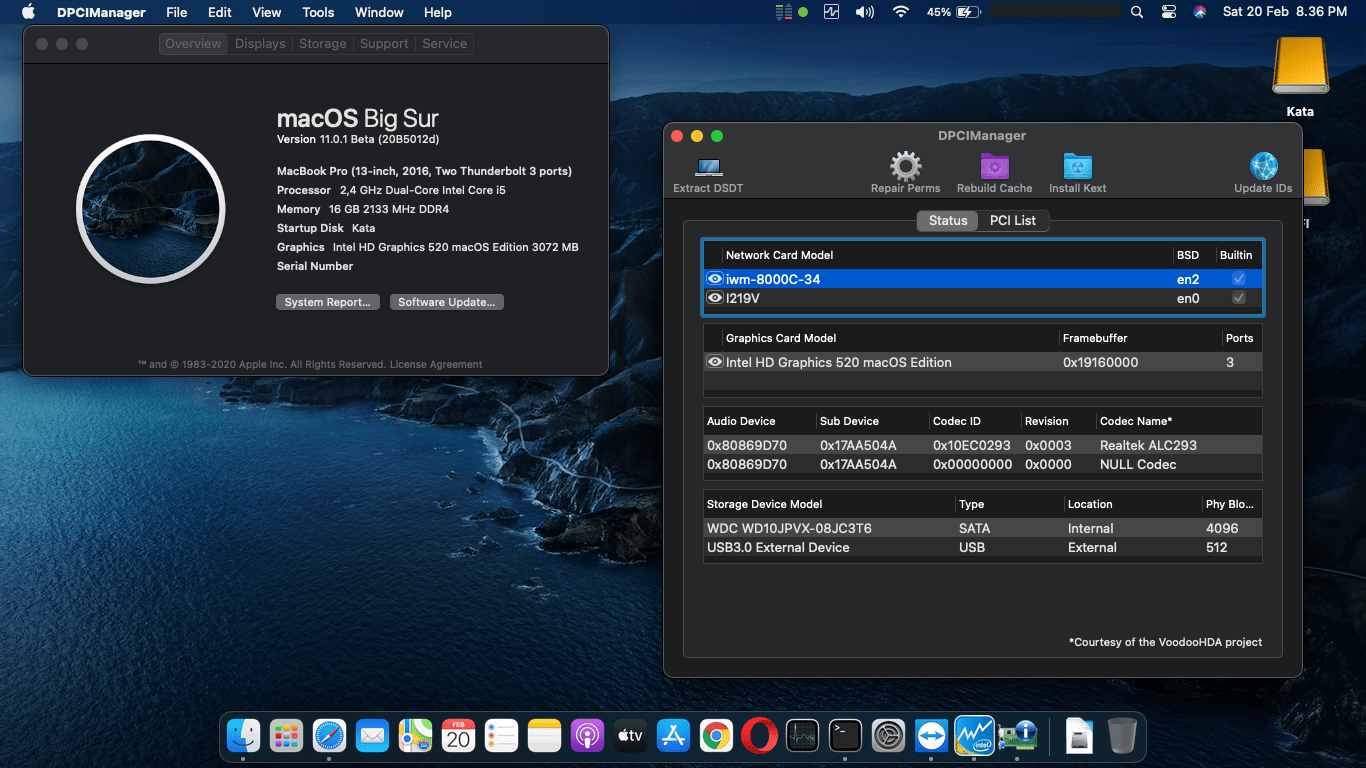The width and height of the screenshot is (1366, 768).
Task: Launch Rebuild Cache toolbar item
Action: [994, 173]
